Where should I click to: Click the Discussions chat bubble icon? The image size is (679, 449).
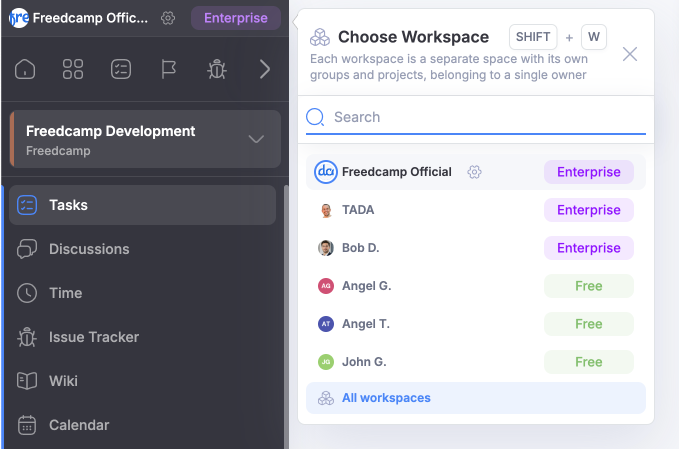pos(27,249)
